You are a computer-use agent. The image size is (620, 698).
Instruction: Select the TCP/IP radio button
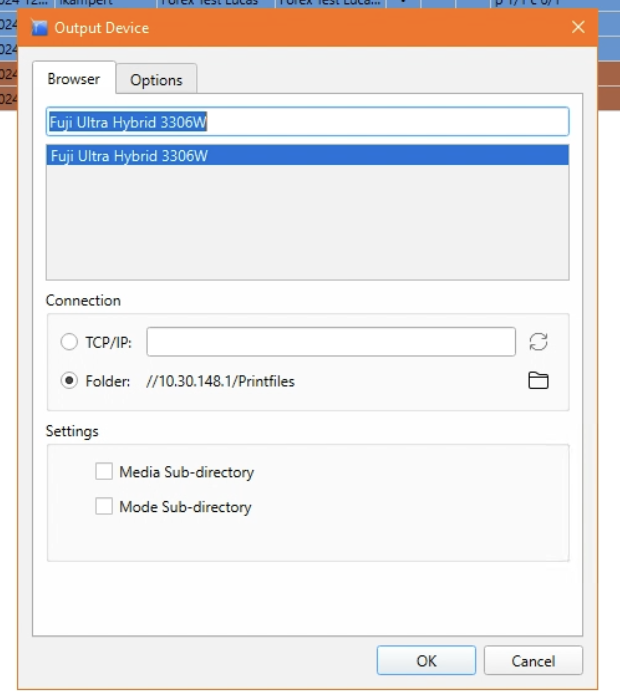(x=69, y=342)
